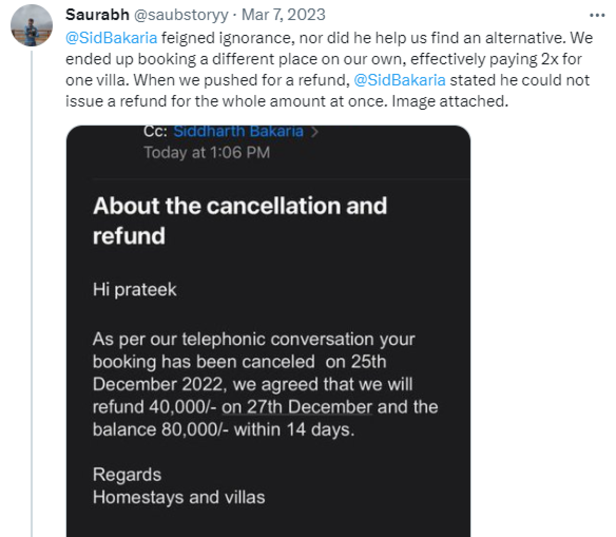Click the "Today at 1:06 PM" email time
The image size is (616, 537).
point(206,153)
